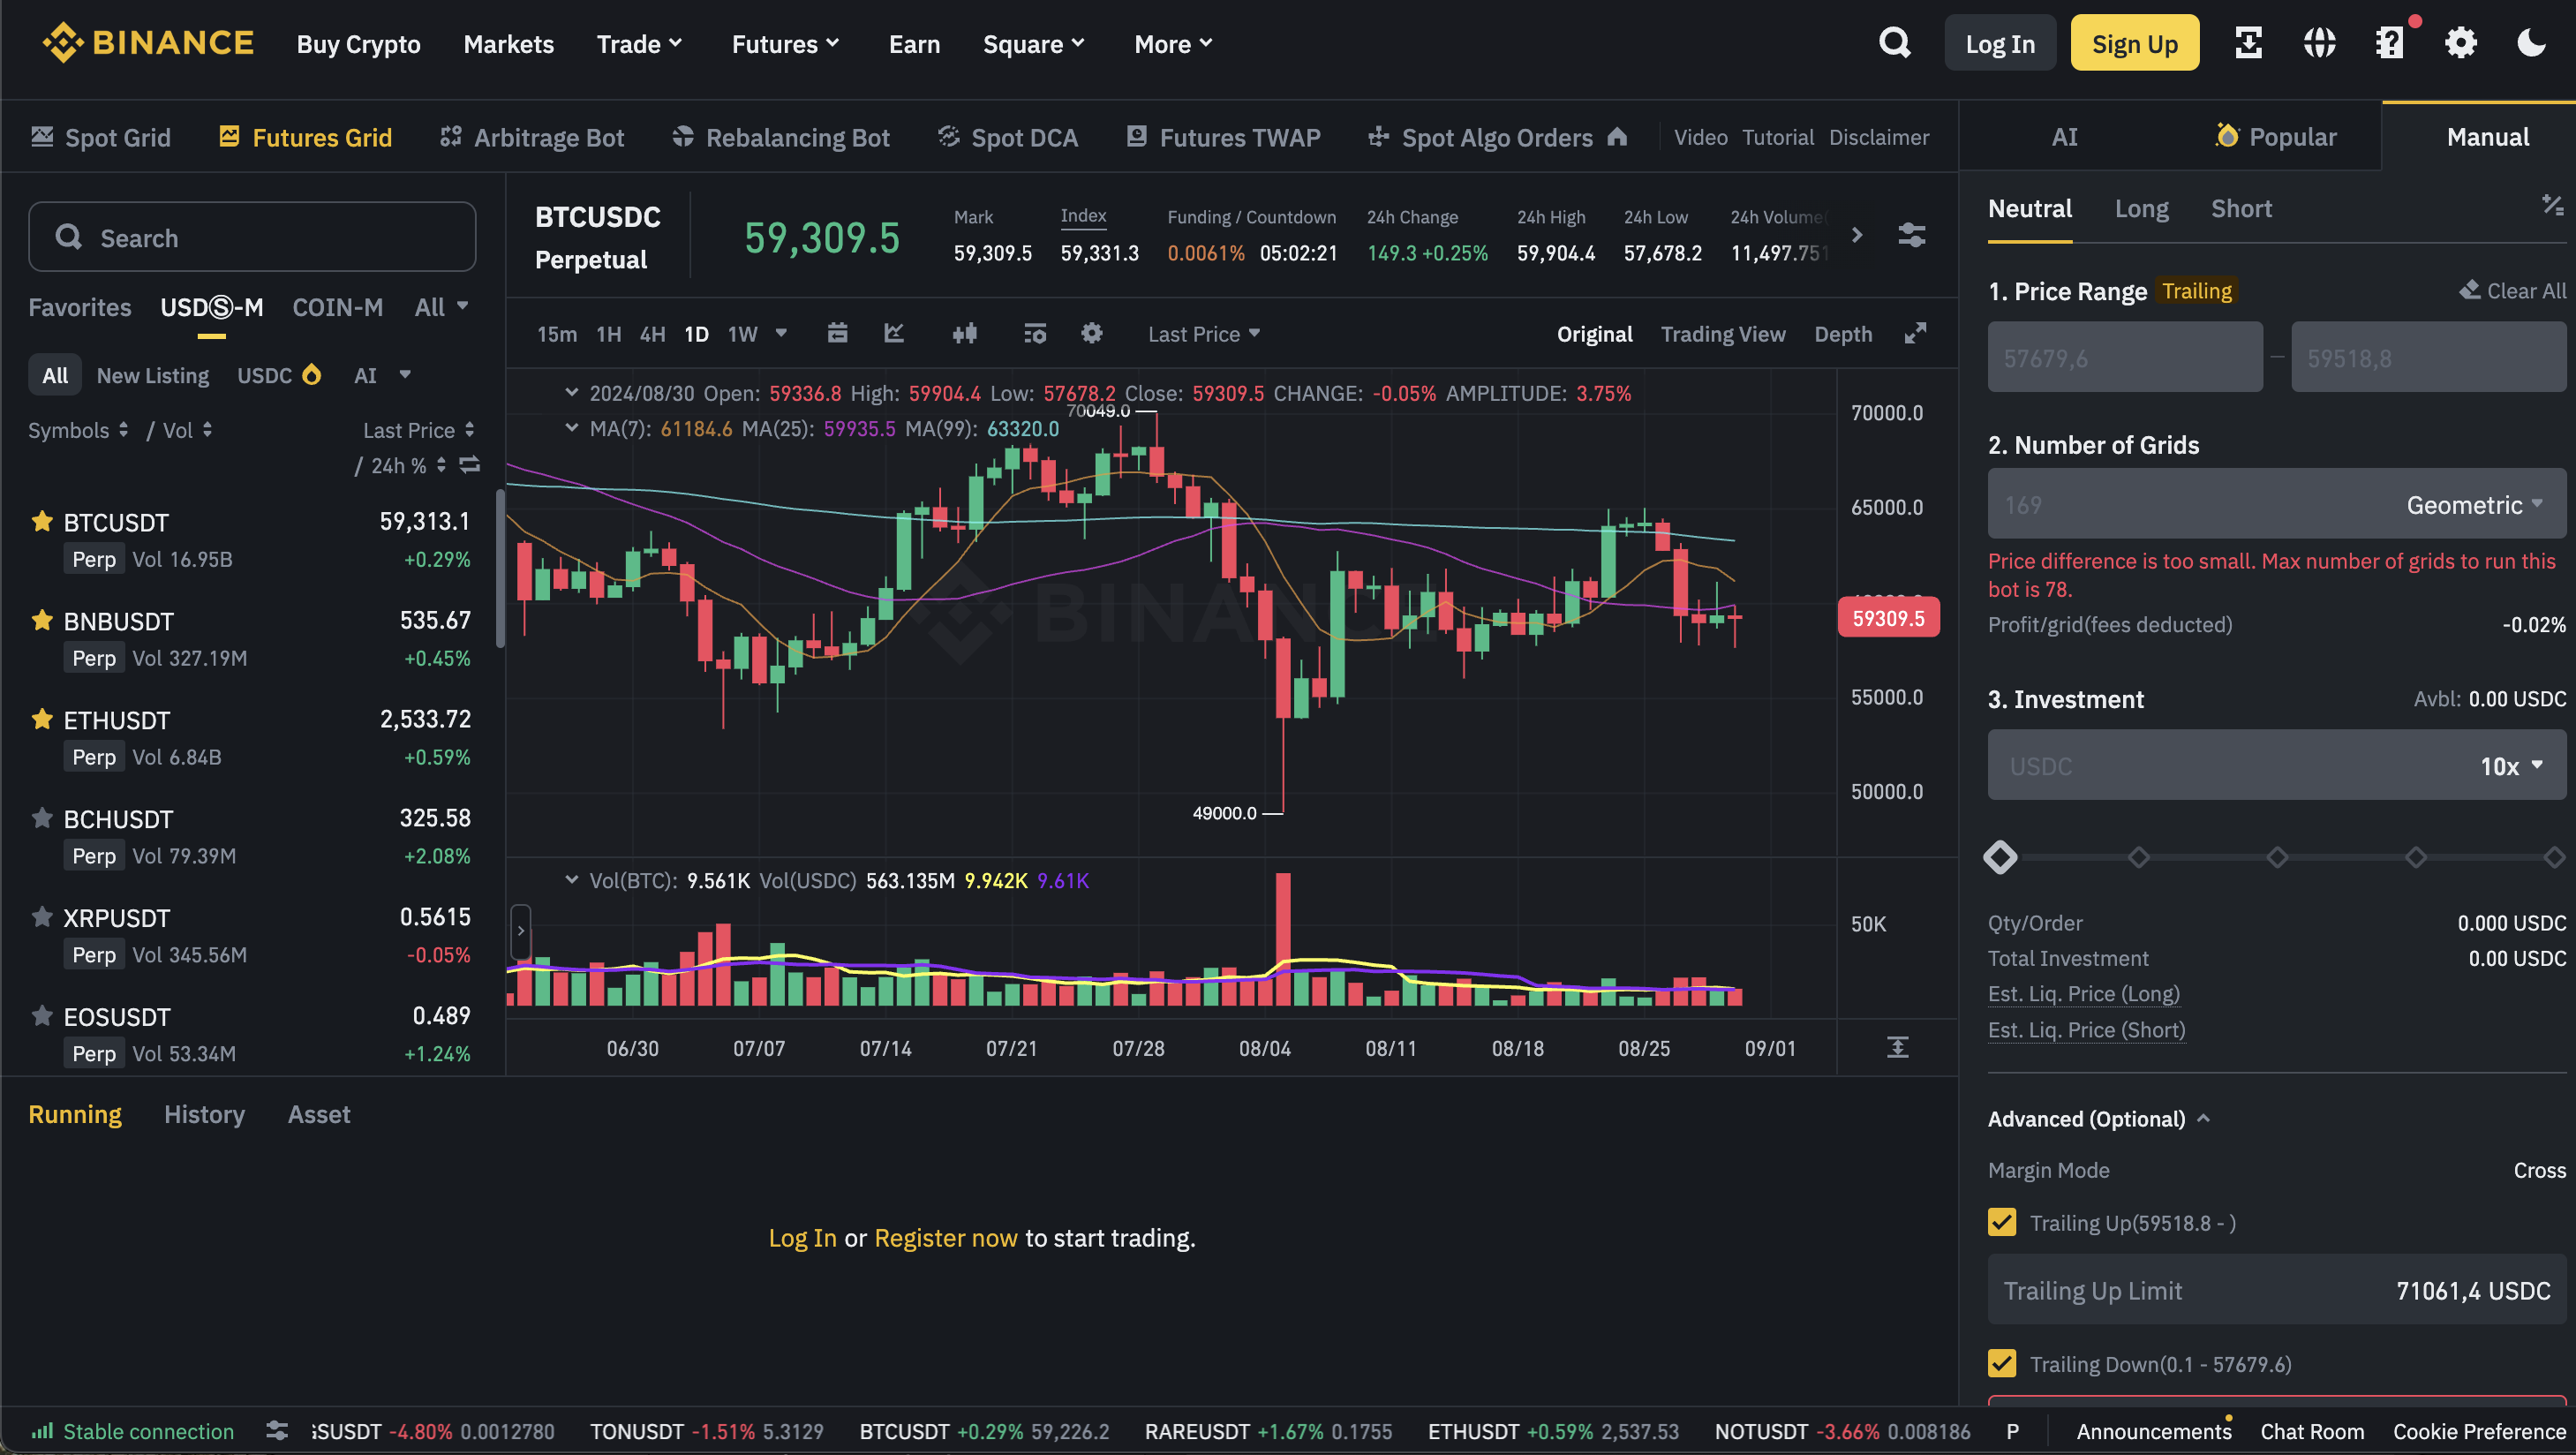Open Last Price dropdown on chart

(1204, 333)
